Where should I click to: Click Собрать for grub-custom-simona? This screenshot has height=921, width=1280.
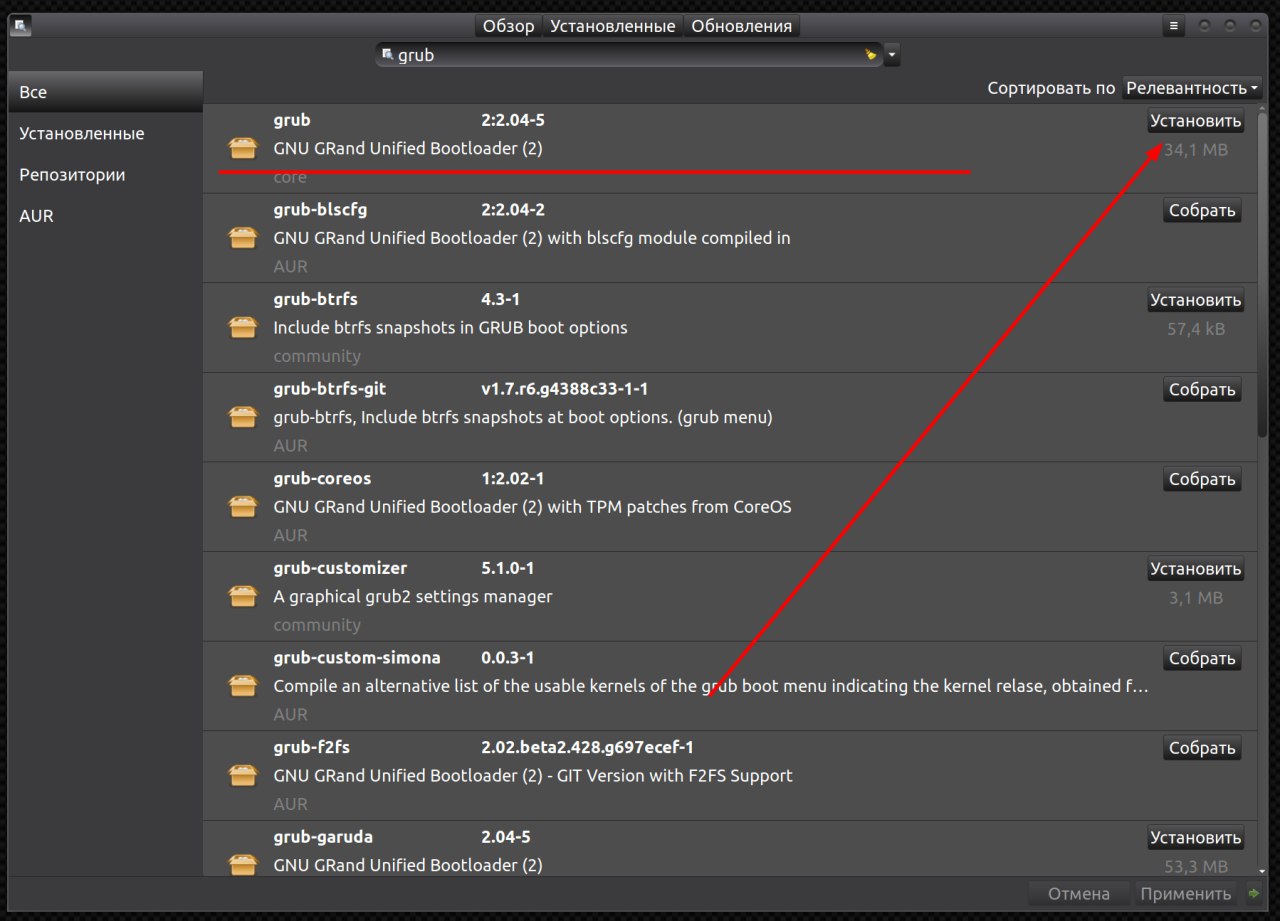[1202, 658]
